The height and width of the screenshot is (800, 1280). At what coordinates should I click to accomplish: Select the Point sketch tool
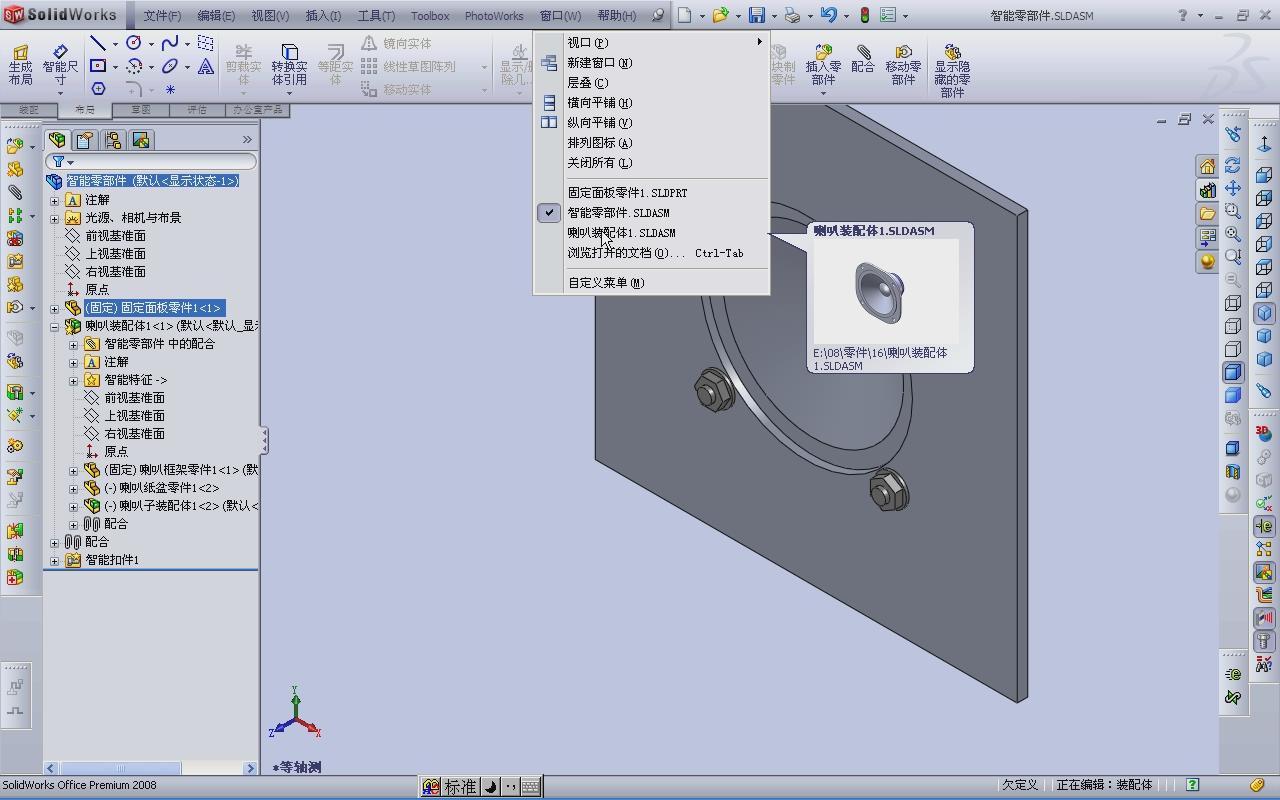pos(170,89)
